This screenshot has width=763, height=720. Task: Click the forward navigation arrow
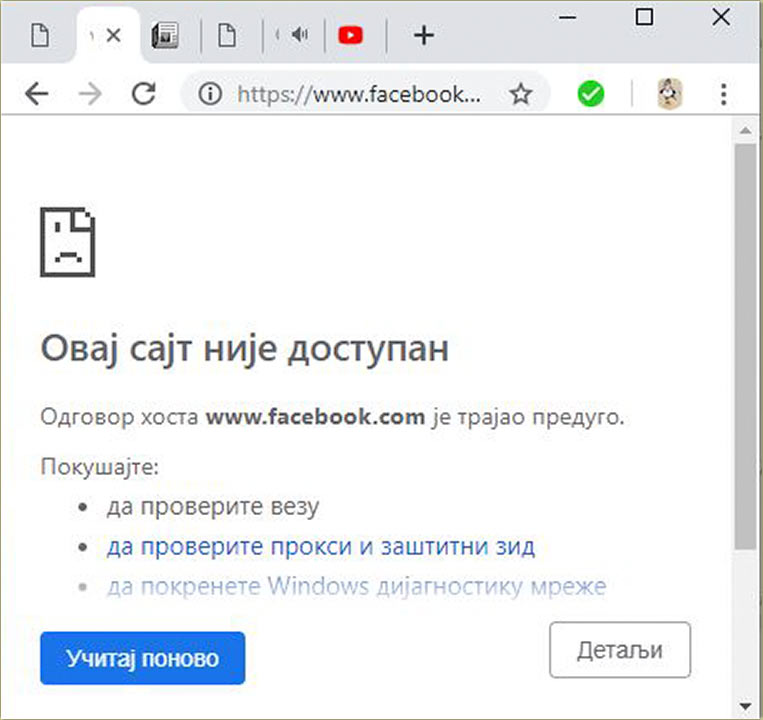[90, 94]
